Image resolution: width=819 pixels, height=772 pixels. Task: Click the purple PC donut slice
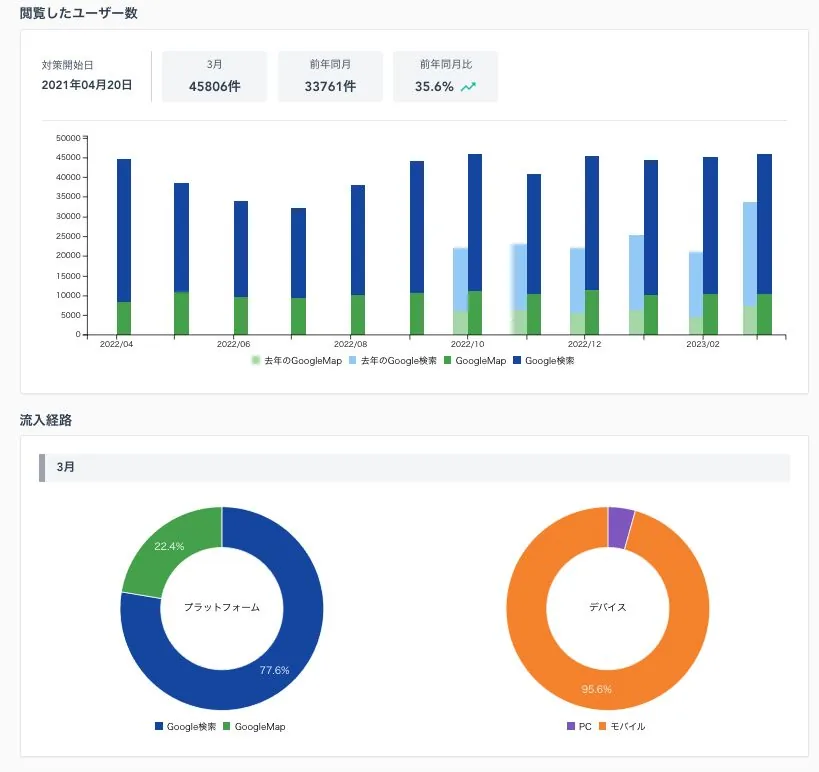point(621,528)
